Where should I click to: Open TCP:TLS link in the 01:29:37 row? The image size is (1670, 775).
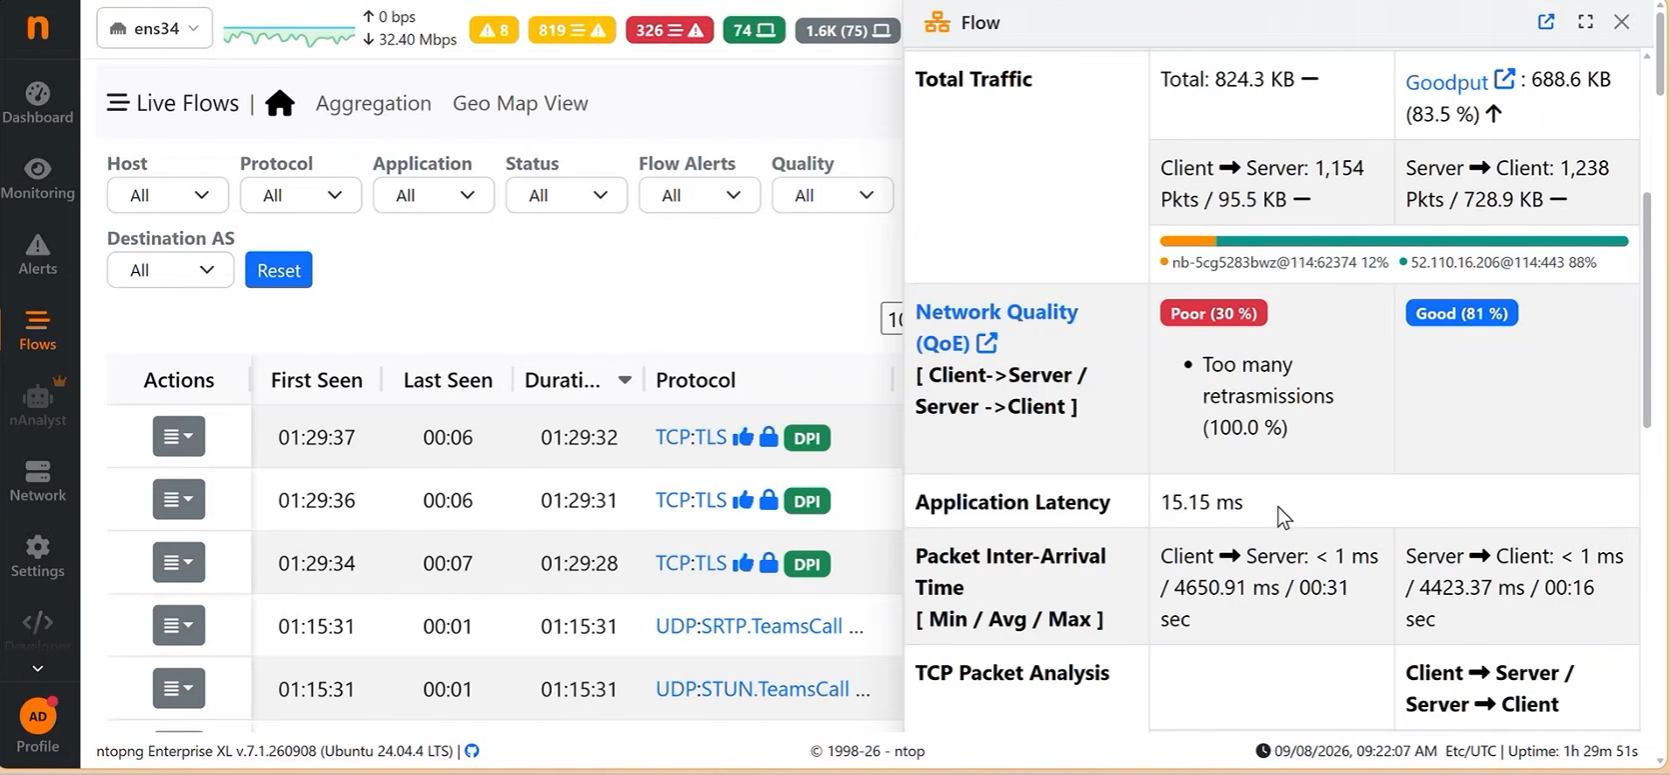[x=691, y=437]
